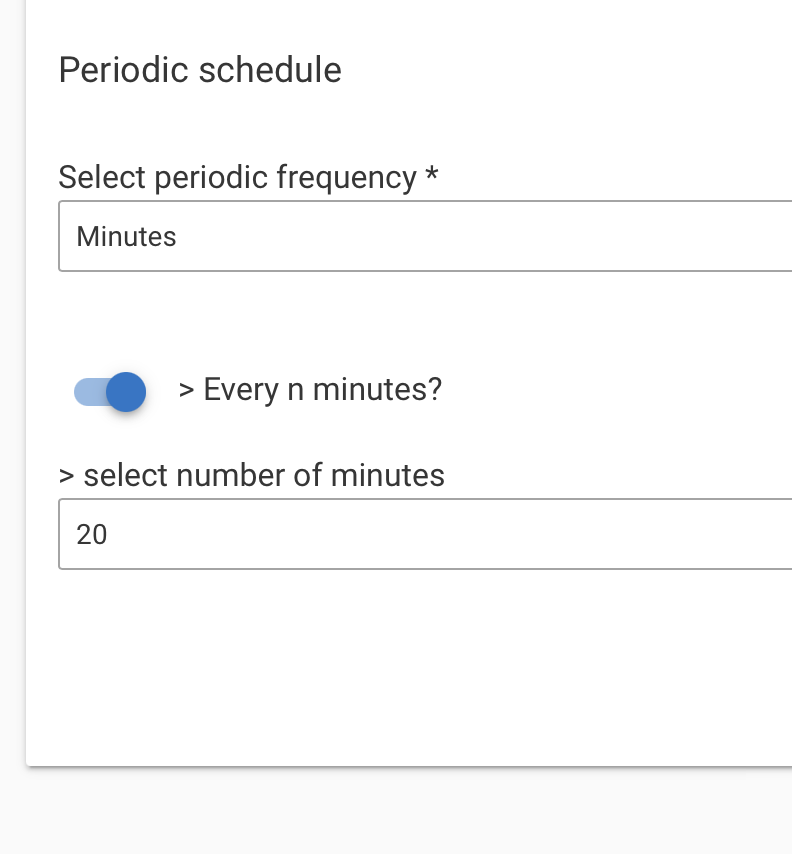Select the 'Minutes' value text in combo box
The image size is (792, 854).
click(x=126, y=236)
